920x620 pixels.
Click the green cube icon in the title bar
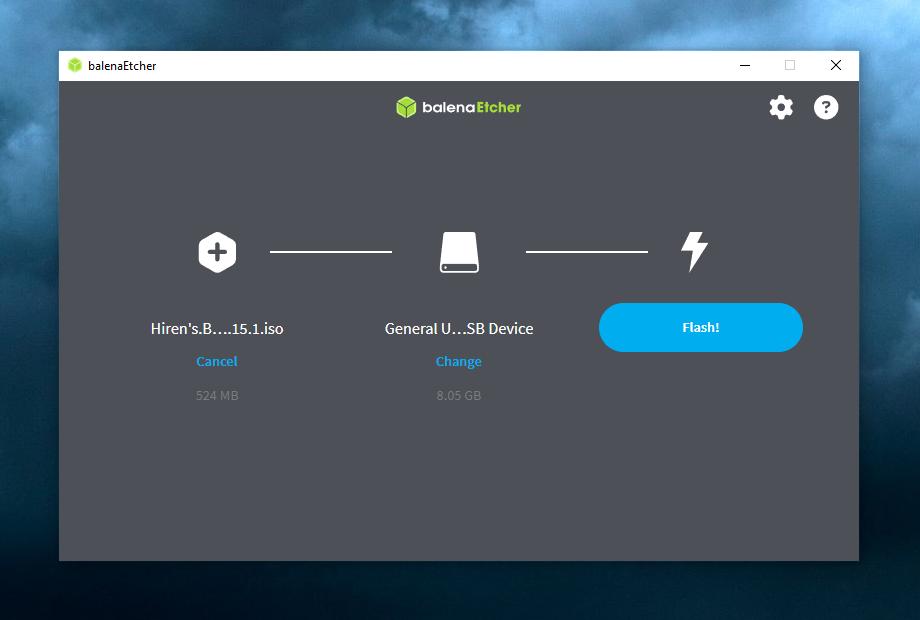pos(75,66)
